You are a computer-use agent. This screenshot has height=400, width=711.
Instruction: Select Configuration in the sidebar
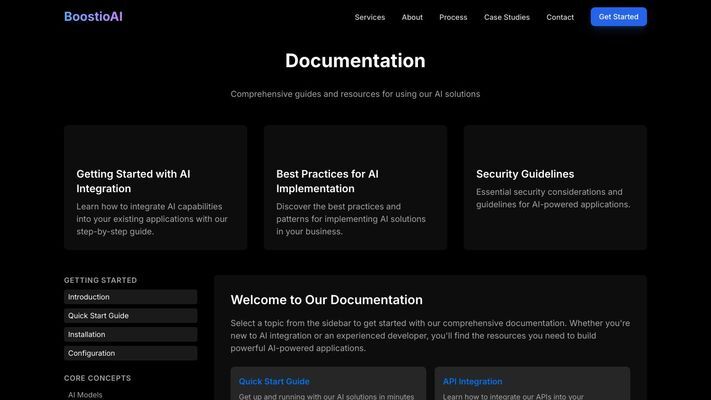[x=131, y=353]
